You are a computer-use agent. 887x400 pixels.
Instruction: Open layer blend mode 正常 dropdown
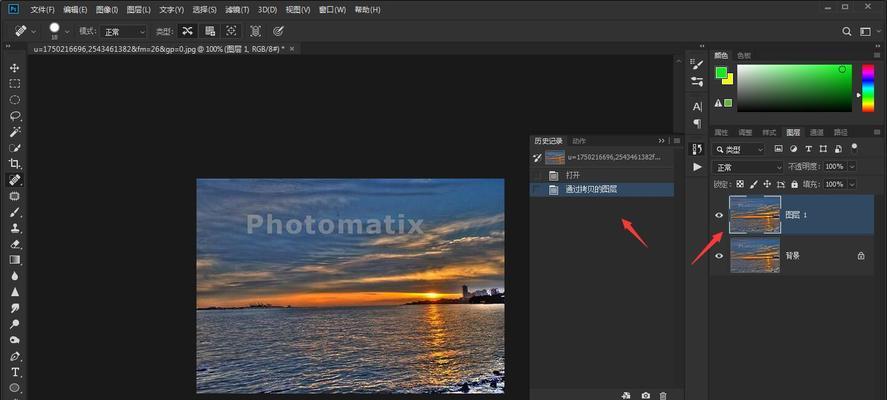coord(748,167)
